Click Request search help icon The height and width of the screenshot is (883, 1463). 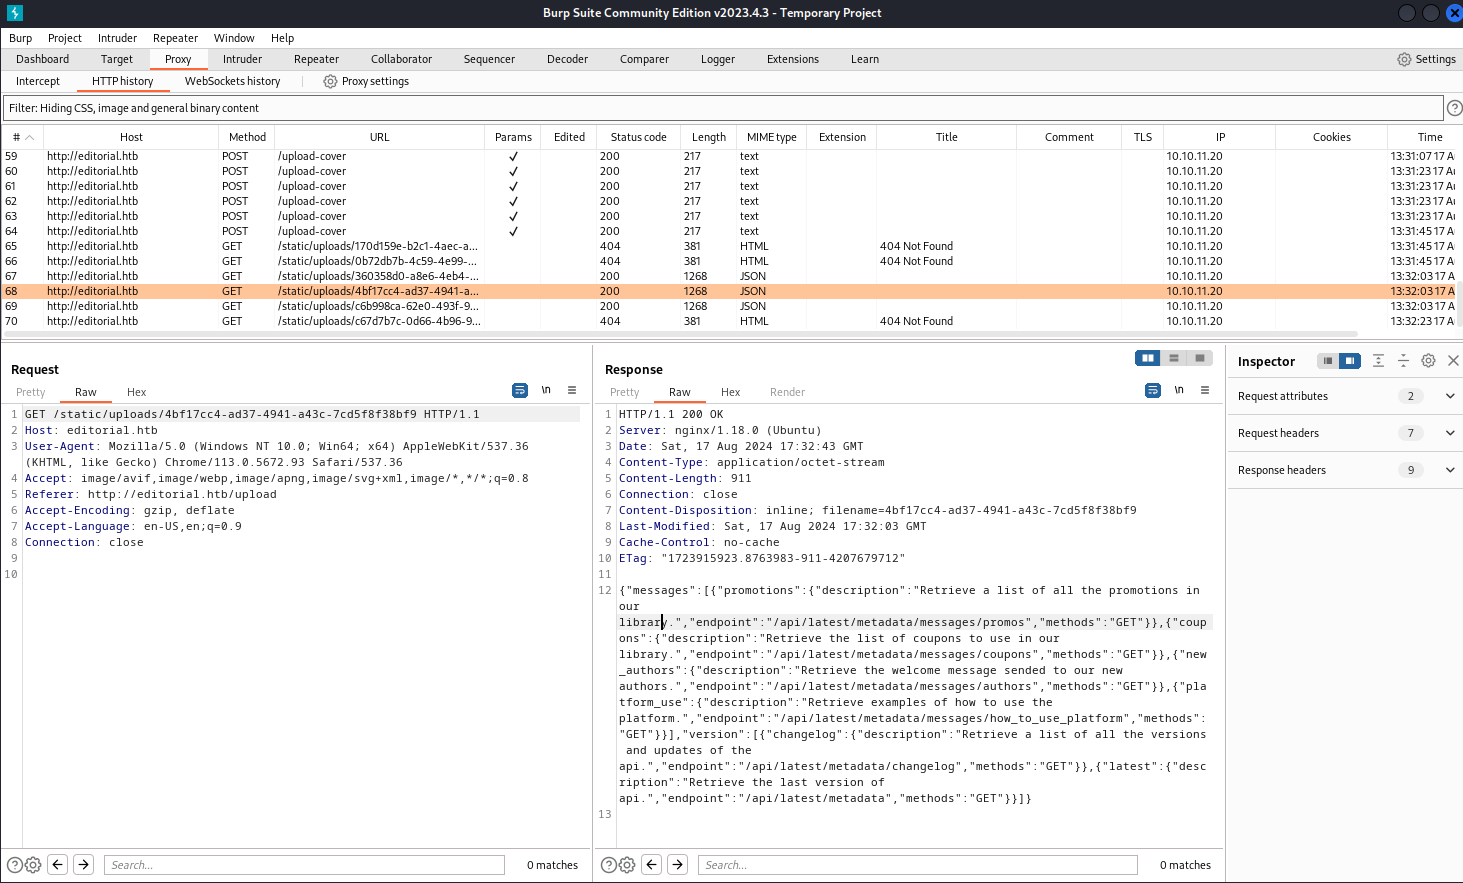tap(15, 865)
